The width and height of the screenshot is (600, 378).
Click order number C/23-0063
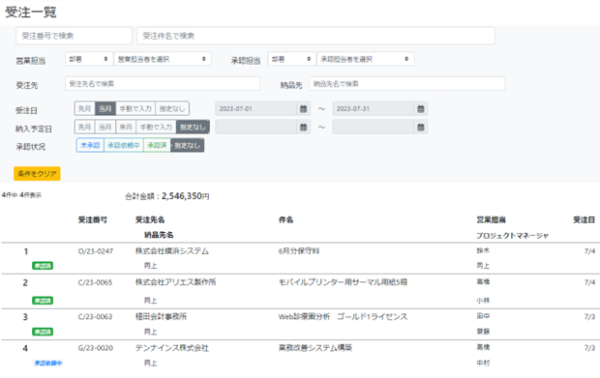coord(95,316)
